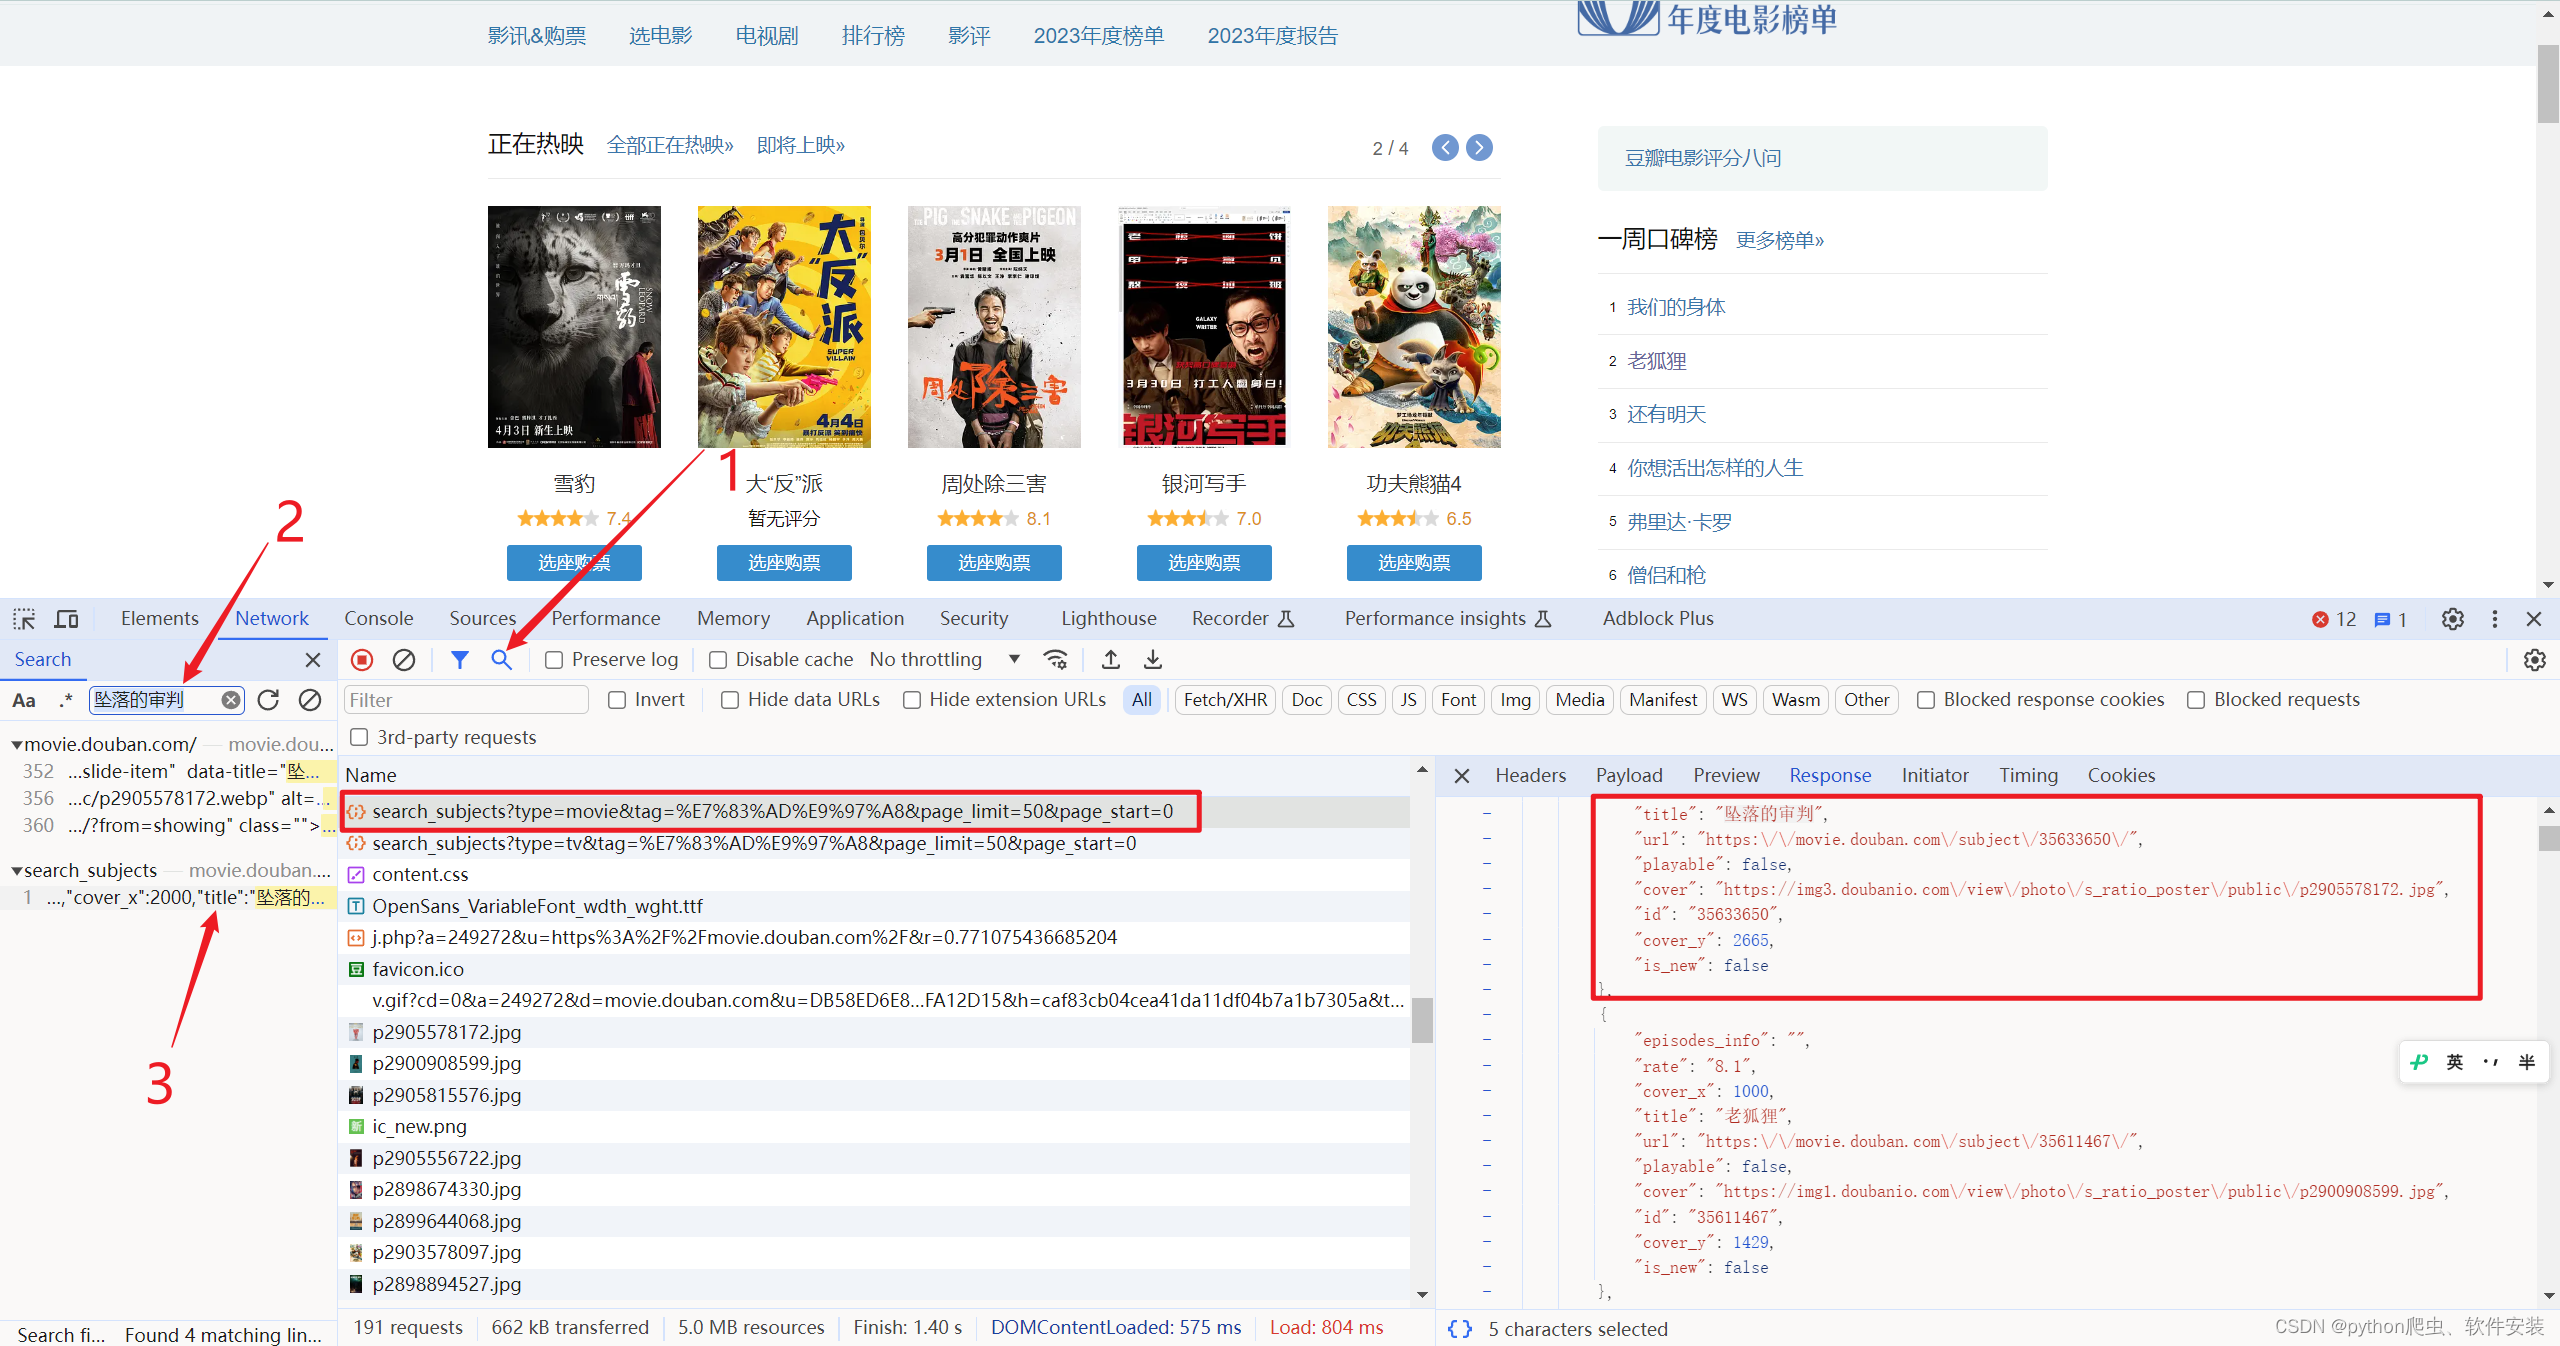
Task: Open the Application tab
Action: (x=855, y=619)
